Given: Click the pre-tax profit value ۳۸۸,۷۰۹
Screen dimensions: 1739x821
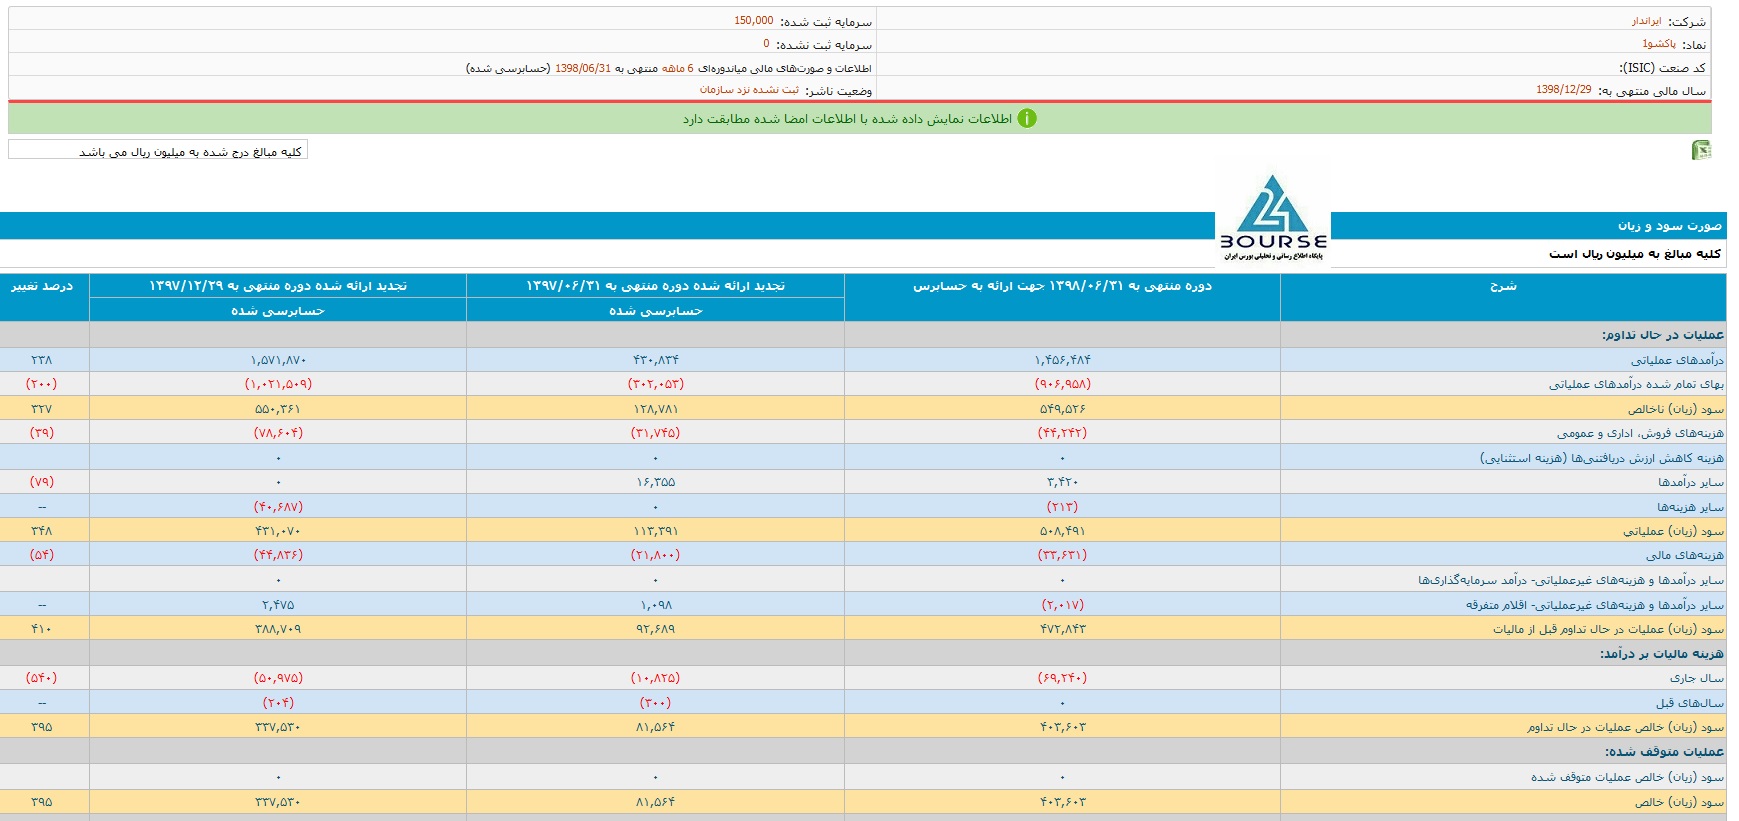Looking at the screenshot, I should click(278, 629).
